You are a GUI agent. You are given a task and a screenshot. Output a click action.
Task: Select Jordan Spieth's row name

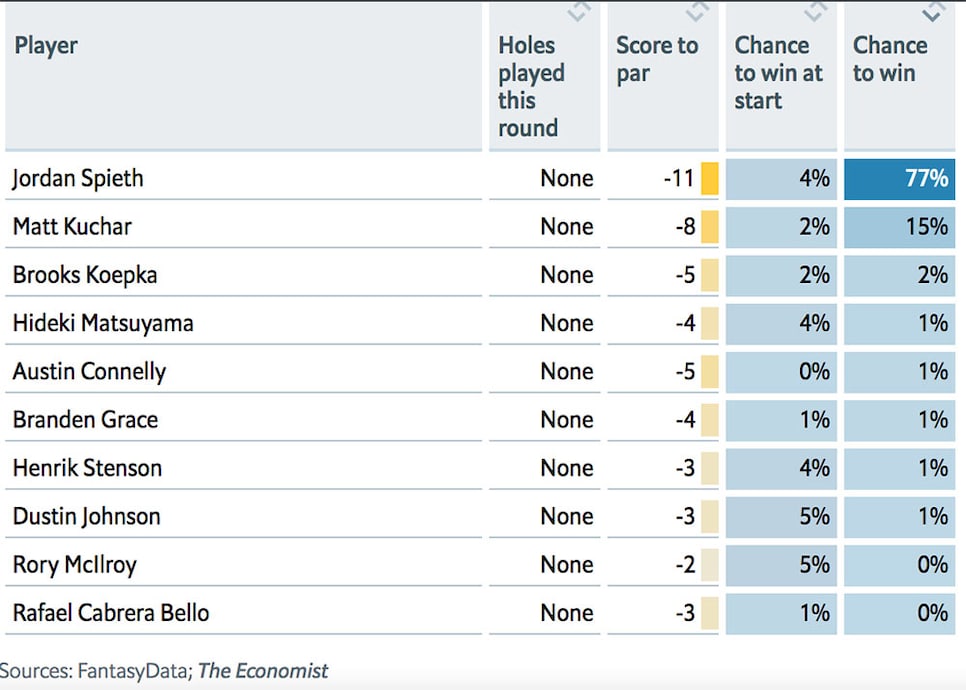click(x=78, y=179)
